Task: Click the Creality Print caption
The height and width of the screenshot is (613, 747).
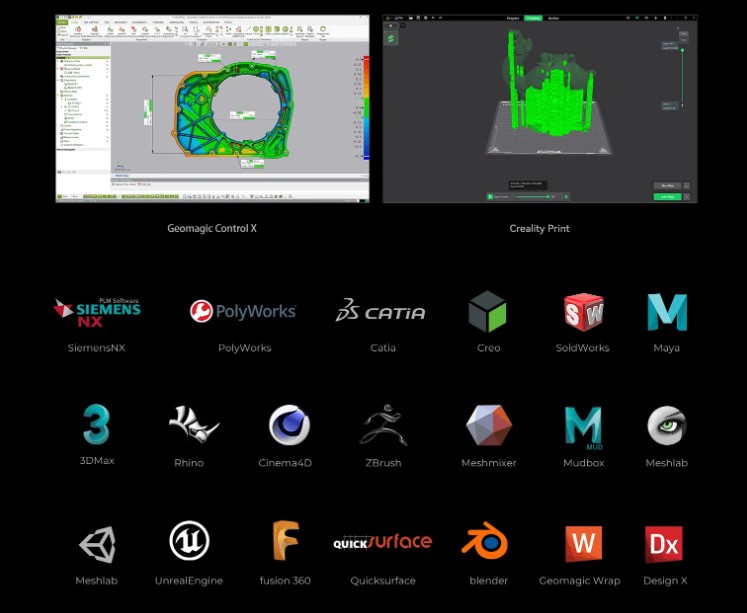Action: pos(539,229)
